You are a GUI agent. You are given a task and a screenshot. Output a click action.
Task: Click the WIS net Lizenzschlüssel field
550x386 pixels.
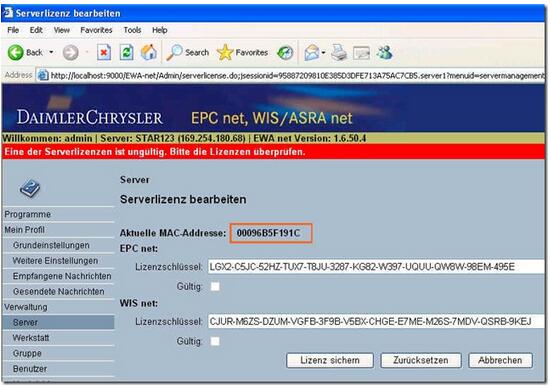click(376, 321)
